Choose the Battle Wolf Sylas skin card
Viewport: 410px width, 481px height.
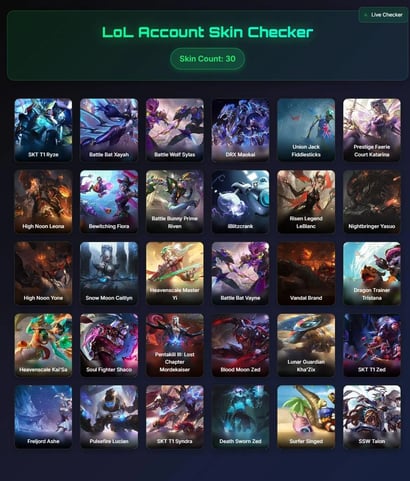tap(175, 130)
